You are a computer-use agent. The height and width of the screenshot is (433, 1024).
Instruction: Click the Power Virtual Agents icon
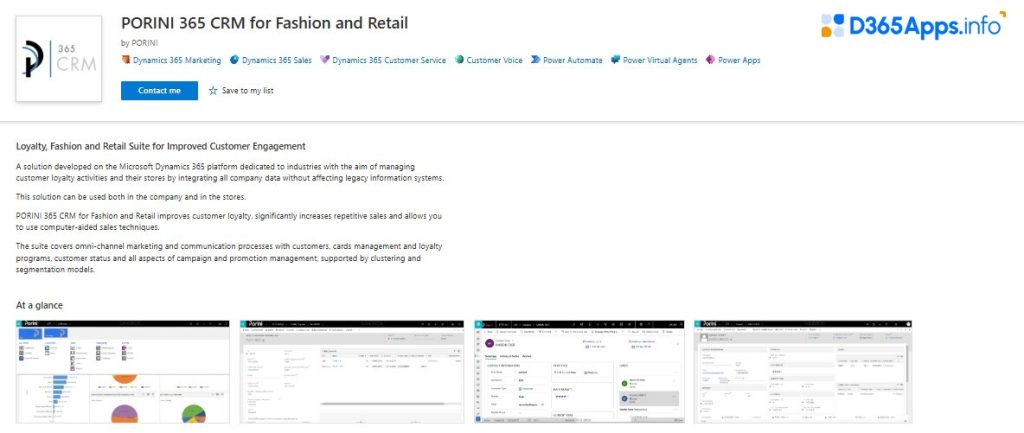tap(615, 60)
